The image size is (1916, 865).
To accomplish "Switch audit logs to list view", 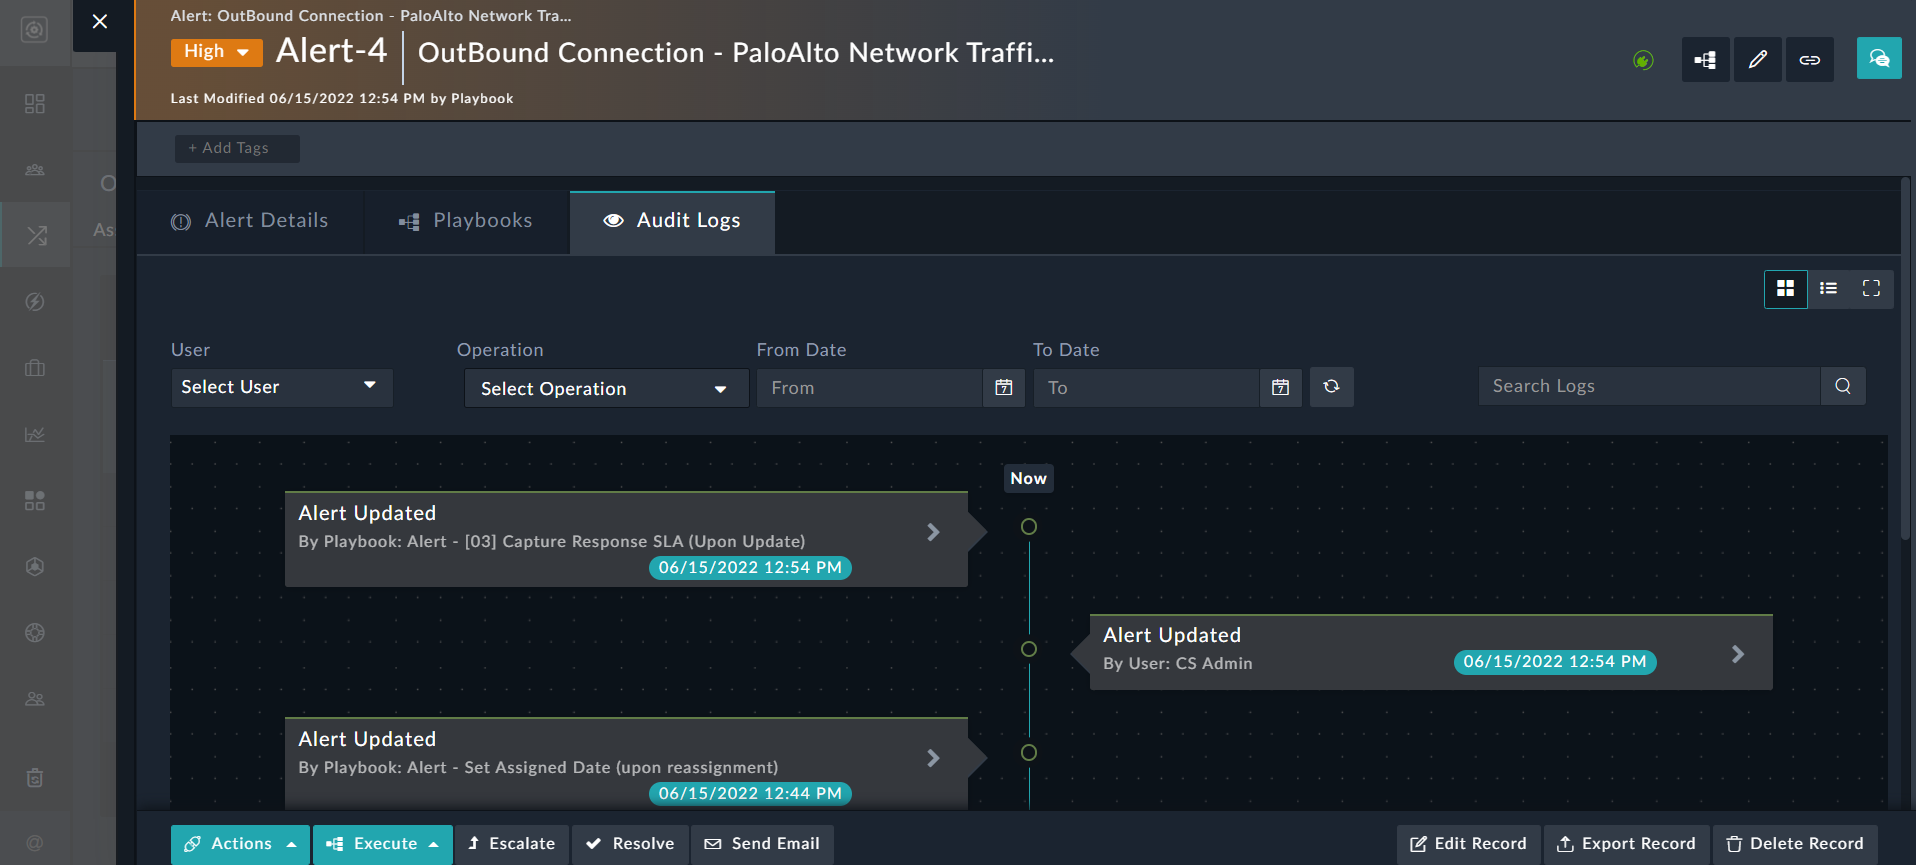I will click(x=1828, y=289).
